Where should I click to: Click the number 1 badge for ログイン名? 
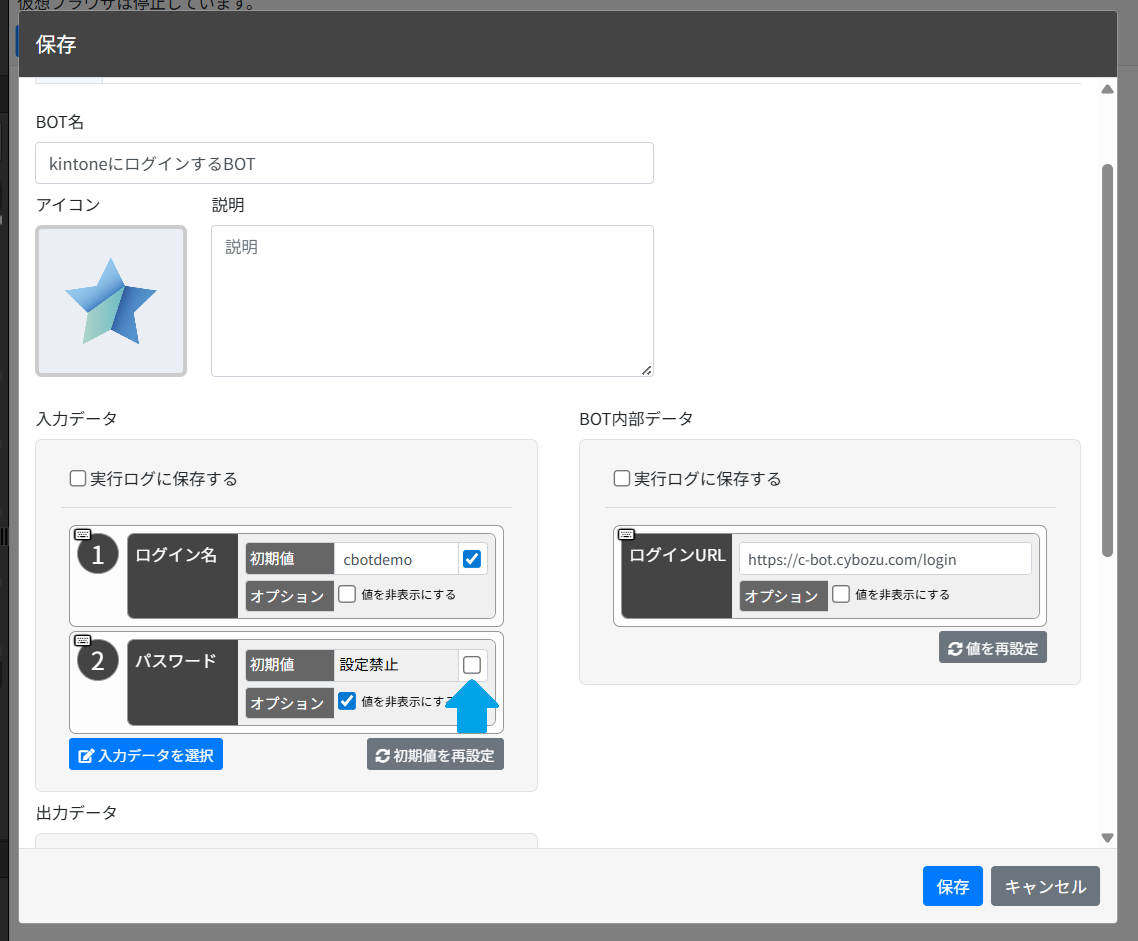[x=98, y=554]
